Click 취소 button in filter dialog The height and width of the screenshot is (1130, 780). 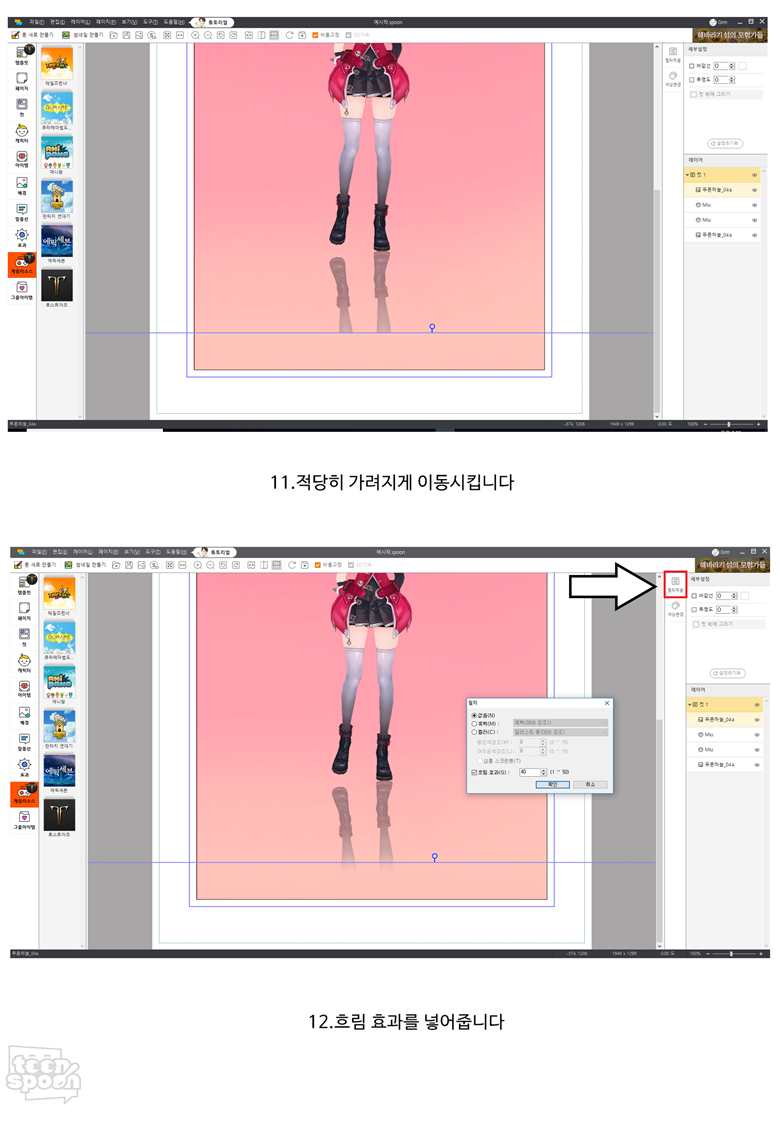(x=590, y=784)
